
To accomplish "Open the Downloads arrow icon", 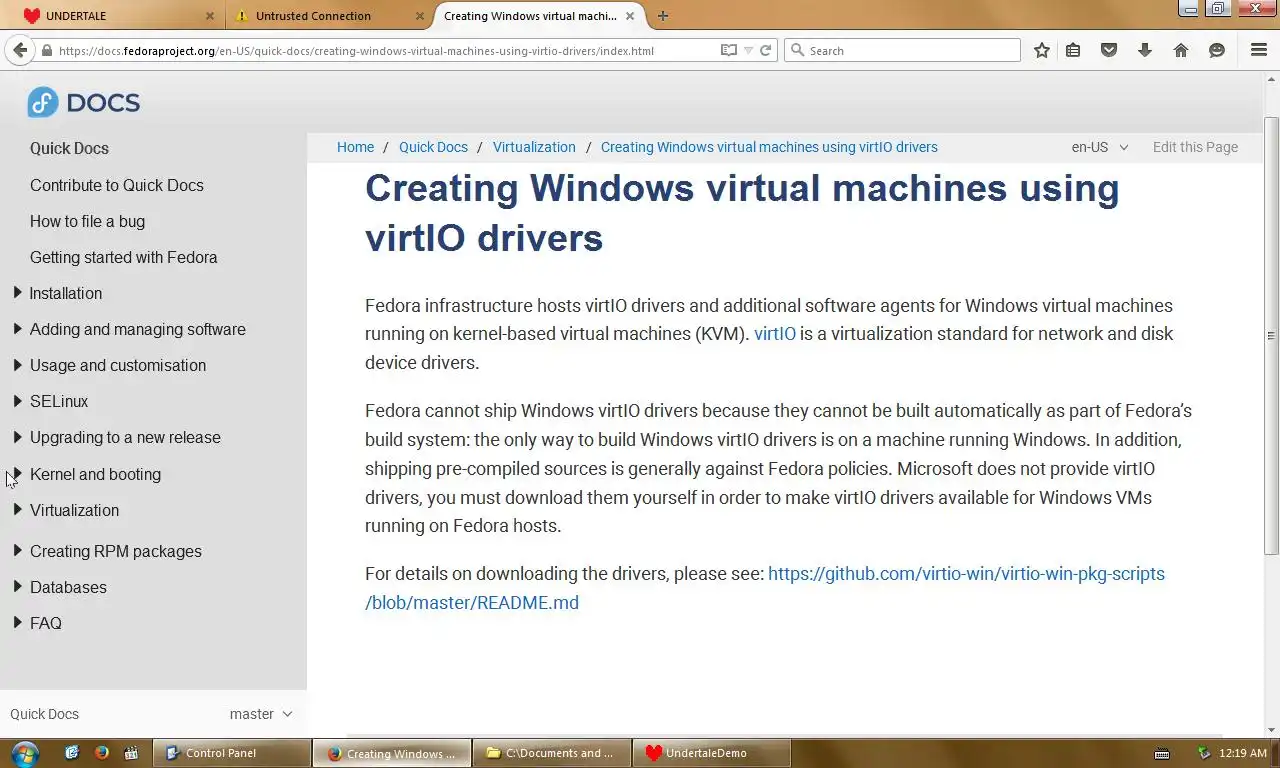I will [1145, 50].
